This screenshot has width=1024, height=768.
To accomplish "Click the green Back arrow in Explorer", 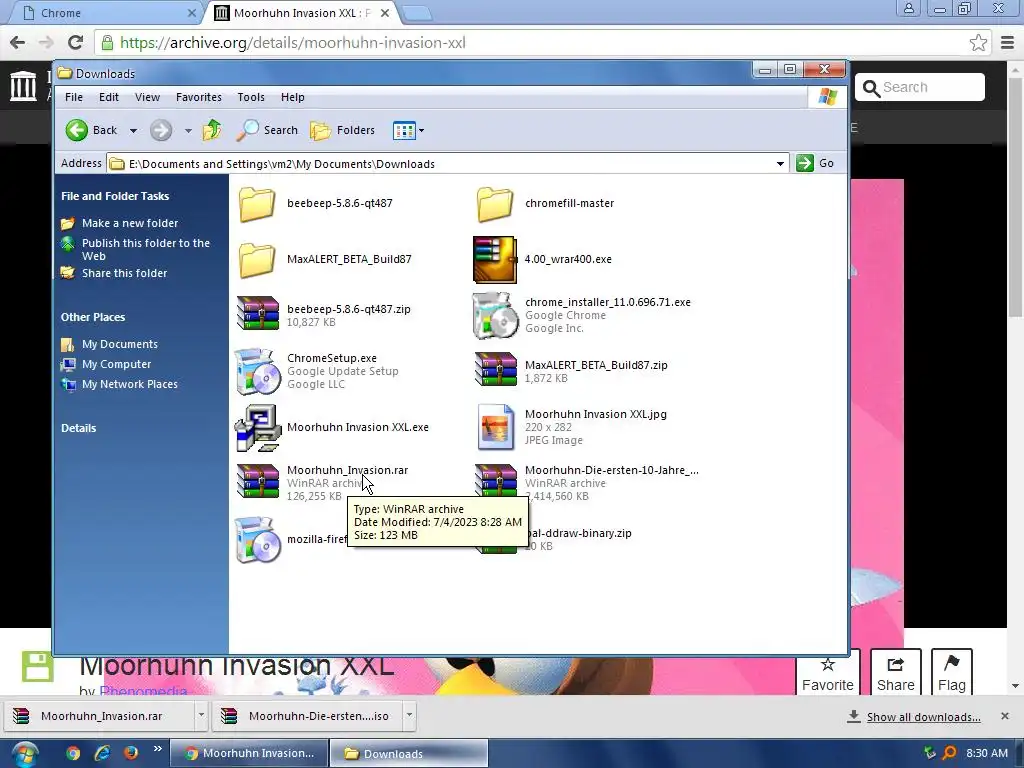I will coord(76,130).
